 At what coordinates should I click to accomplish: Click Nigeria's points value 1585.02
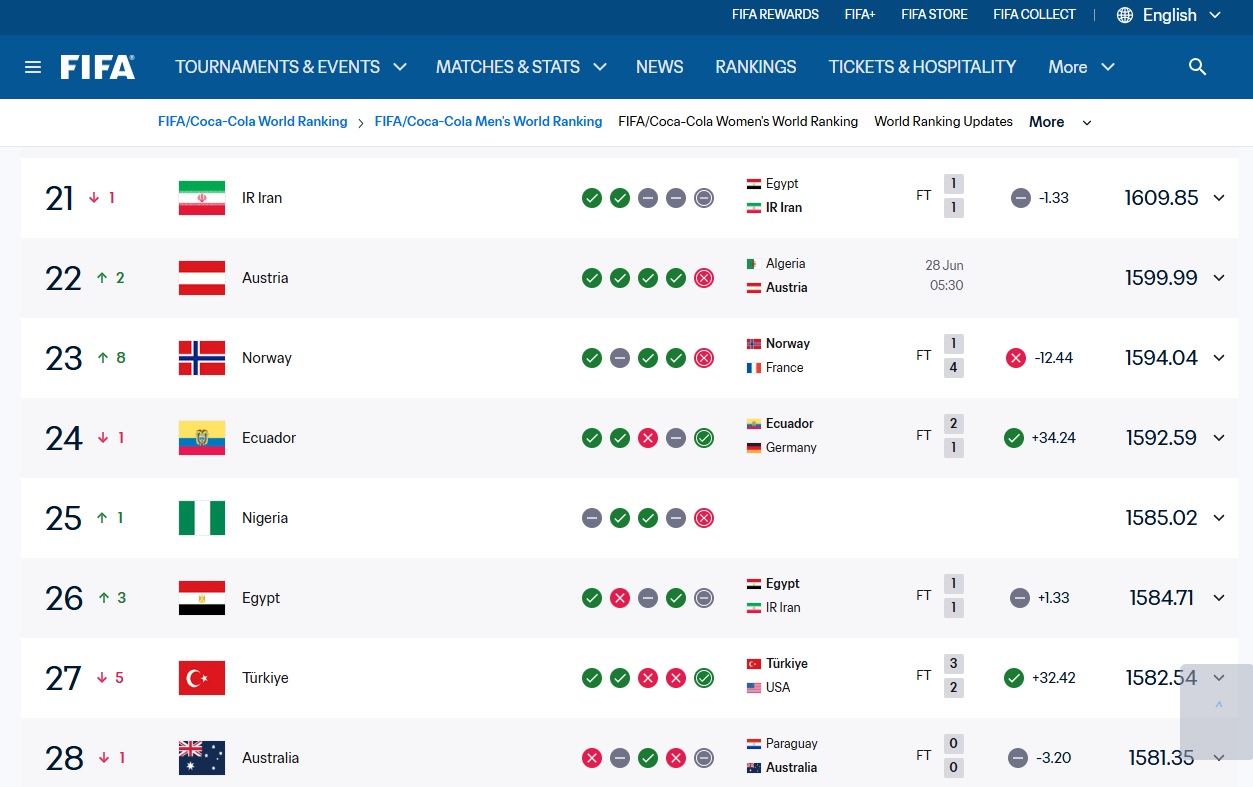pyautogui.click(x=1161, y=518)
